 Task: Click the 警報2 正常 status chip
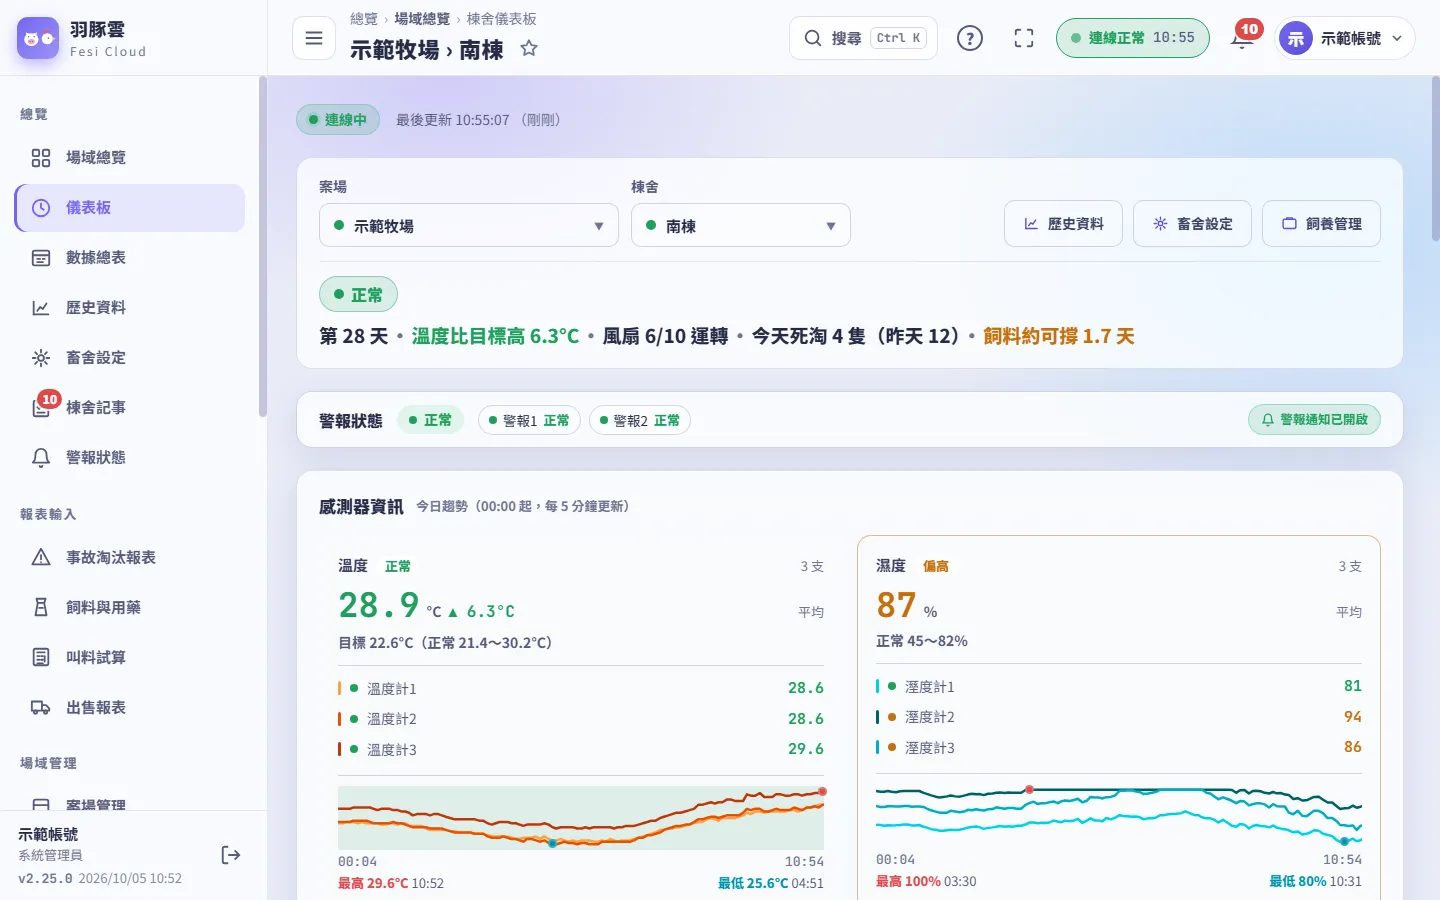tap(640, 420)
